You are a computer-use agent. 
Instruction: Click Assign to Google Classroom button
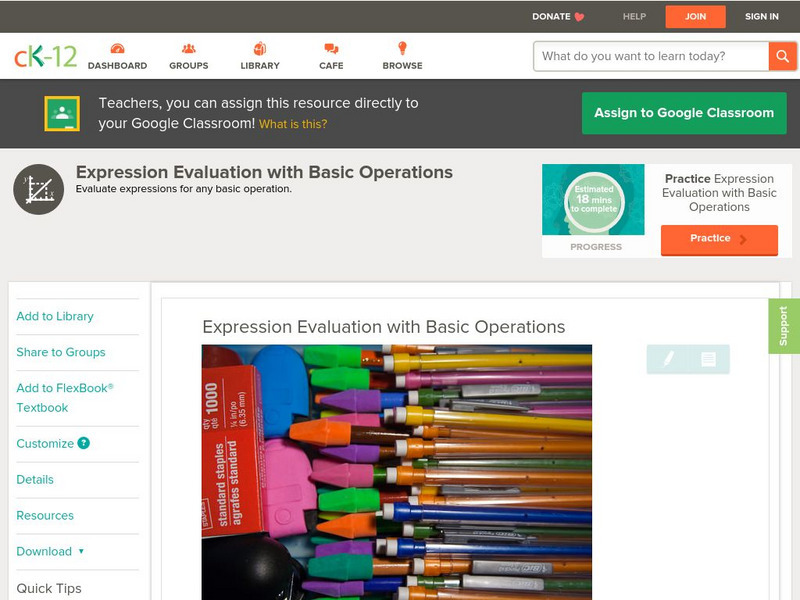tap(684, 113)
